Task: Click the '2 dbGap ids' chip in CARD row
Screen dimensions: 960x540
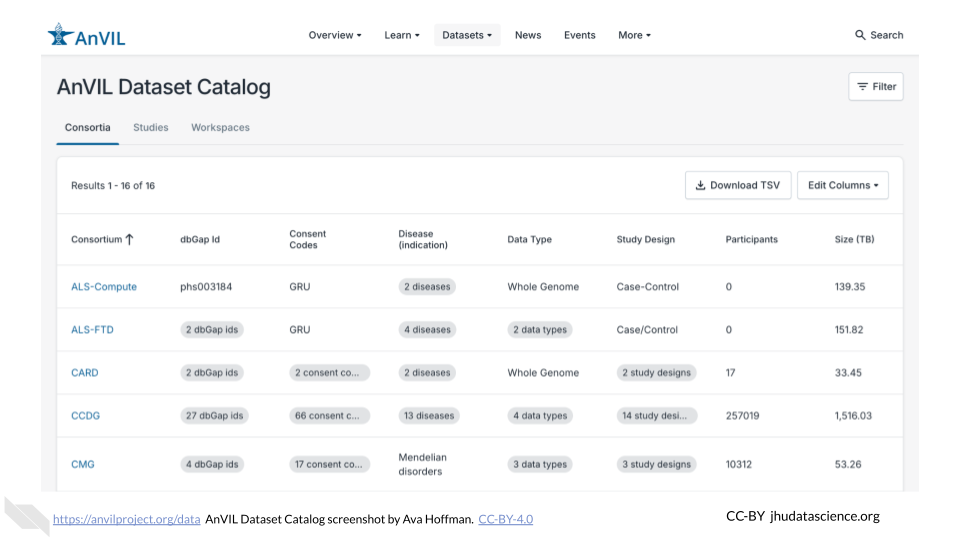Action: tap(212, 372)
